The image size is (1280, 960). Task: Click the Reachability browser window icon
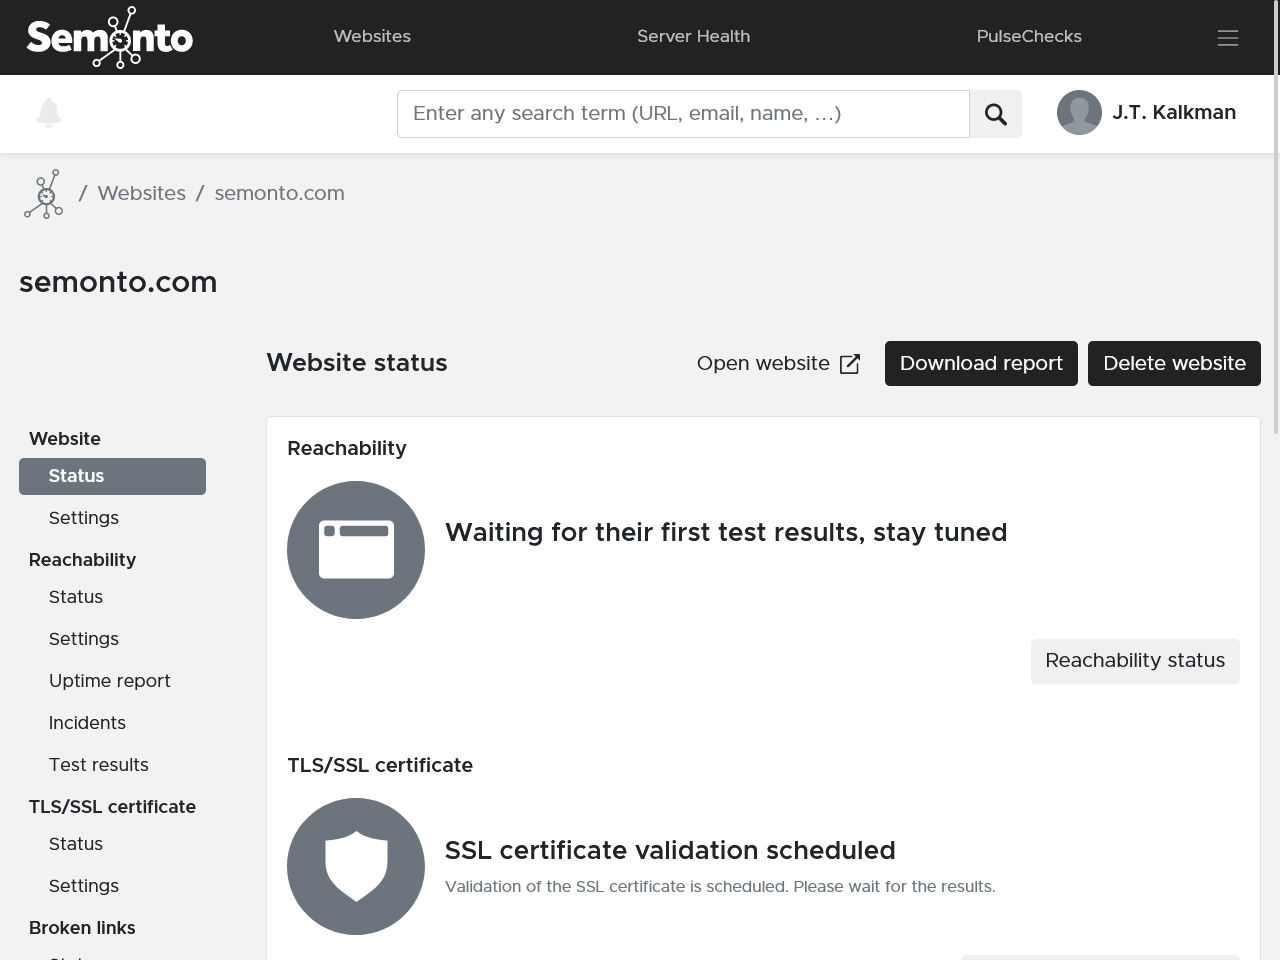click(356, 550)
